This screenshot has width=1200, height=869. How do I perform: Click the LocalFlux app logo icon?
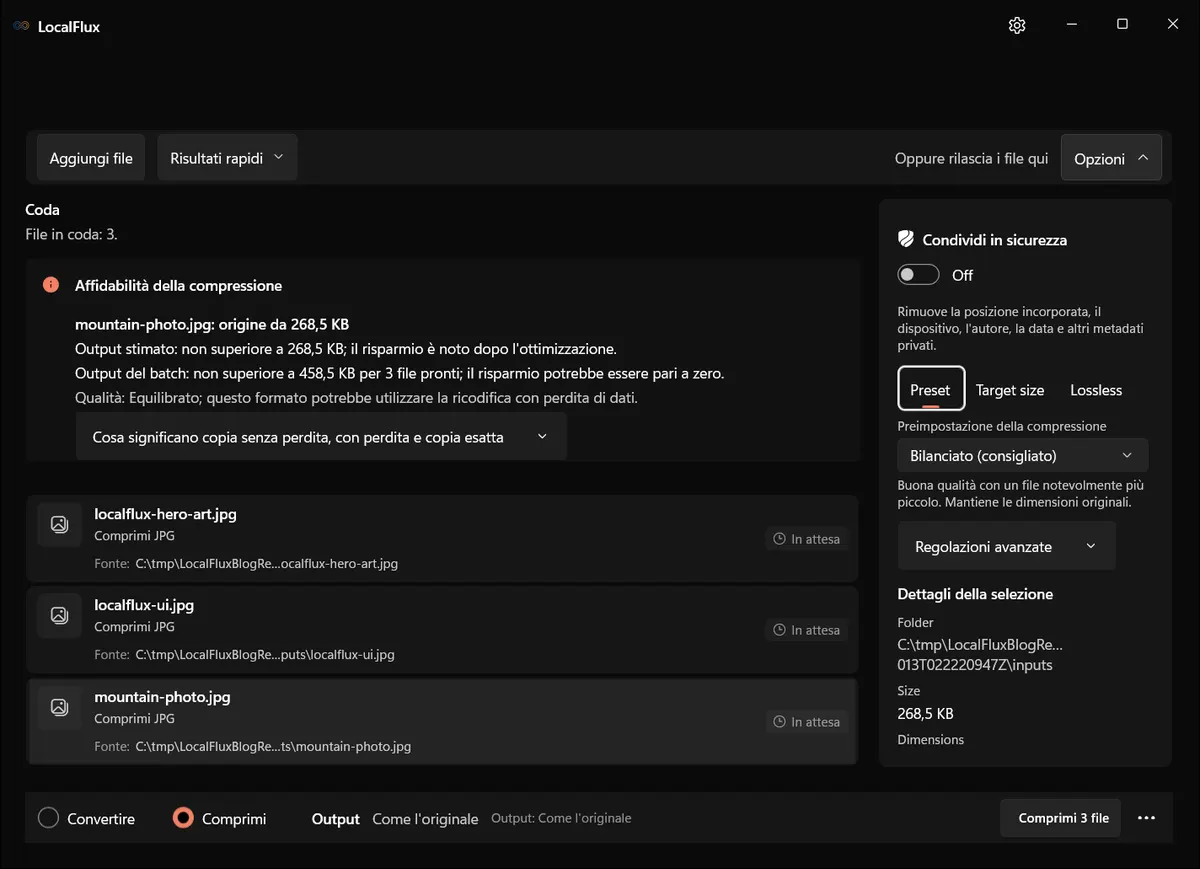point(21,26)
